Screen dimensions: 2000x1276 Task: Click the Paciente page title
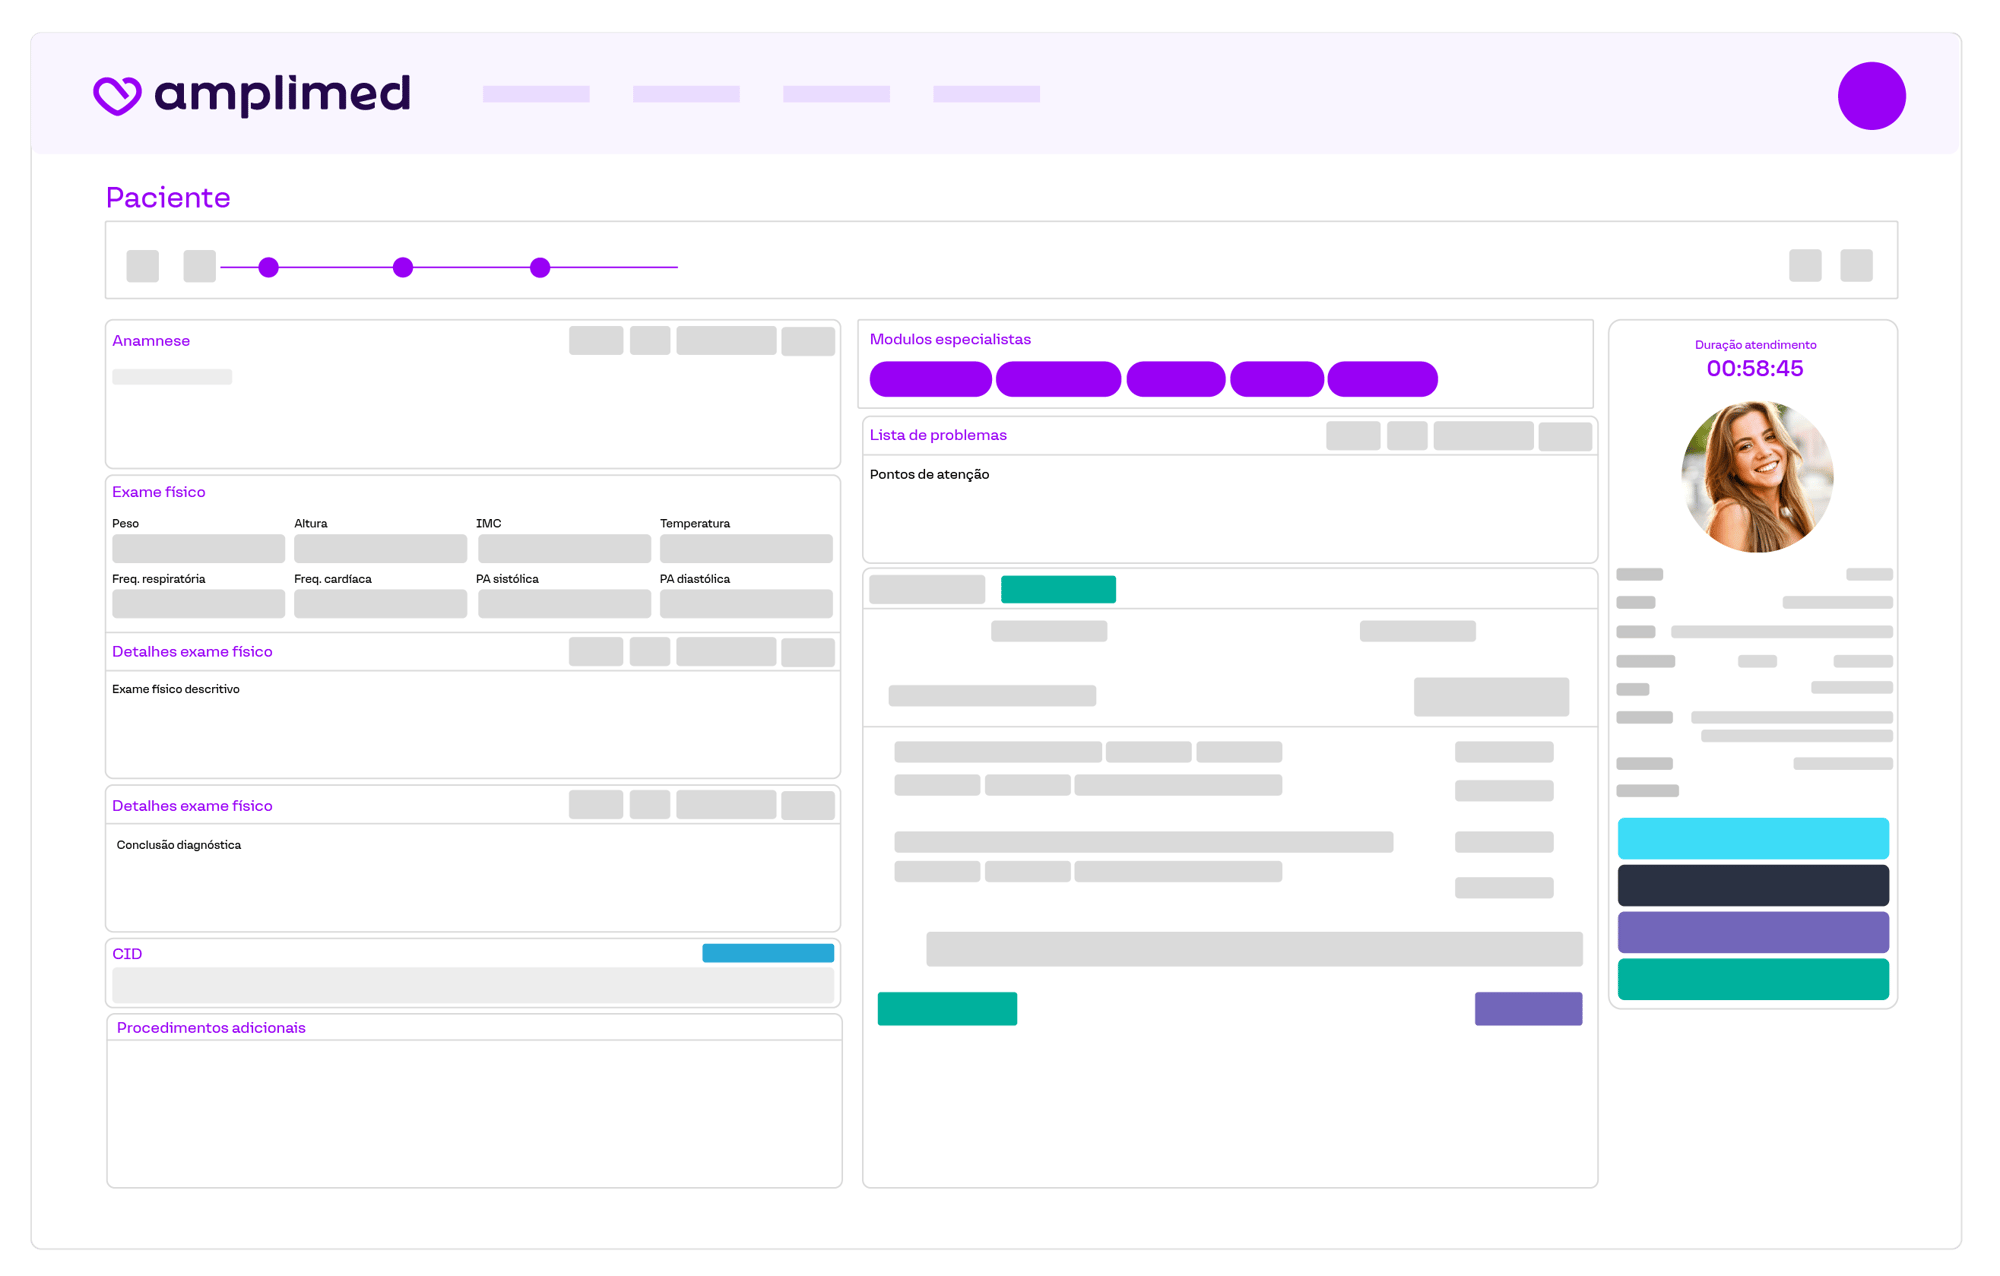tap(168, 197)
